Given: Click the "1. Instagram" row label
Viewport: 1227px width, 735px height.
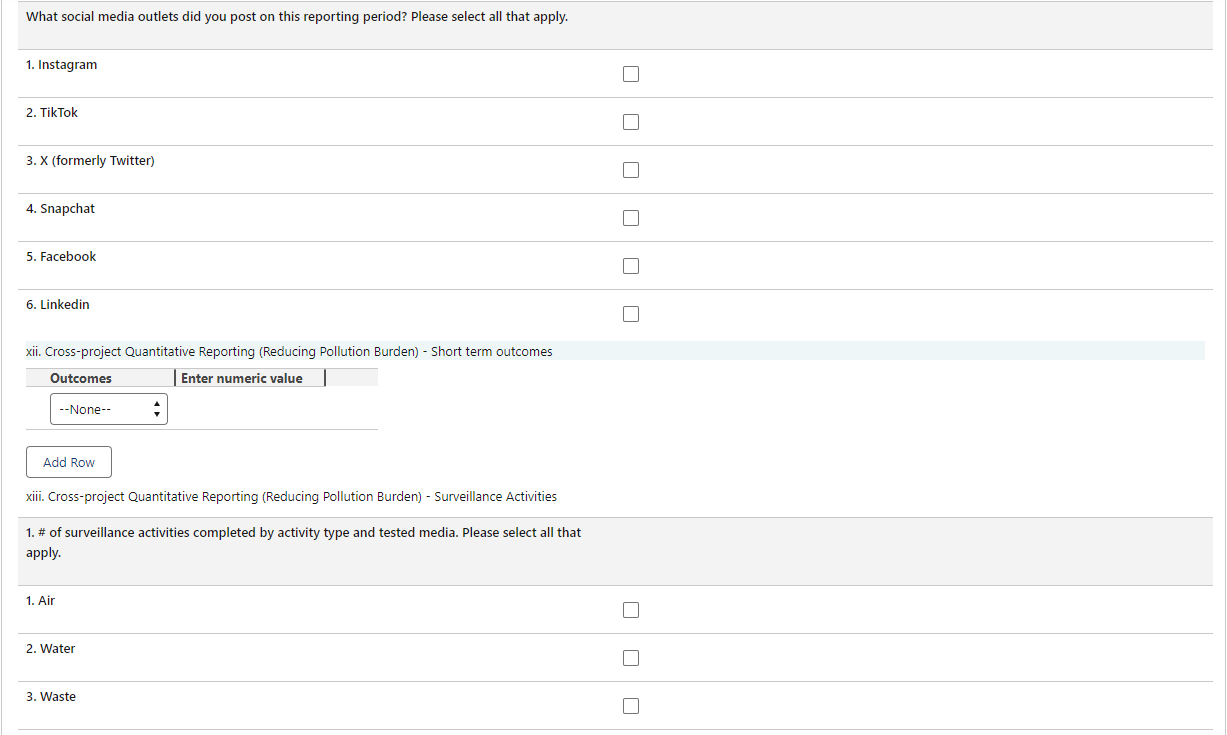Looking at the screenshot, I should (x=62, y=65).
